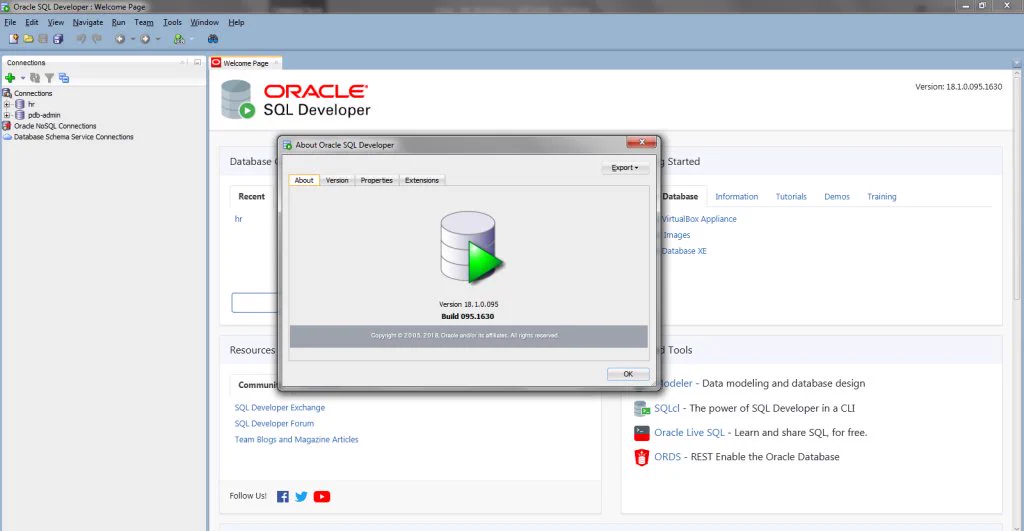Screen dimensions: 1024x531
Task: Open the Help menu
Action: pyautogui.click(x=236, y=22)
